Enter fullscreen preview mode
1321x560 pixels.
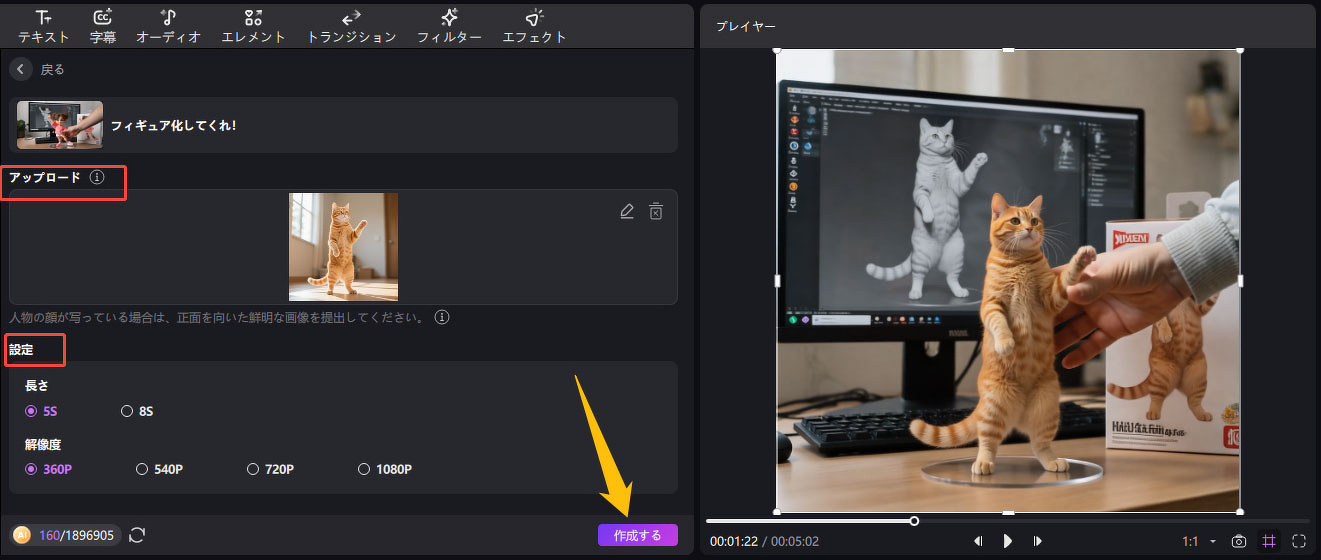click(1299, 541)
